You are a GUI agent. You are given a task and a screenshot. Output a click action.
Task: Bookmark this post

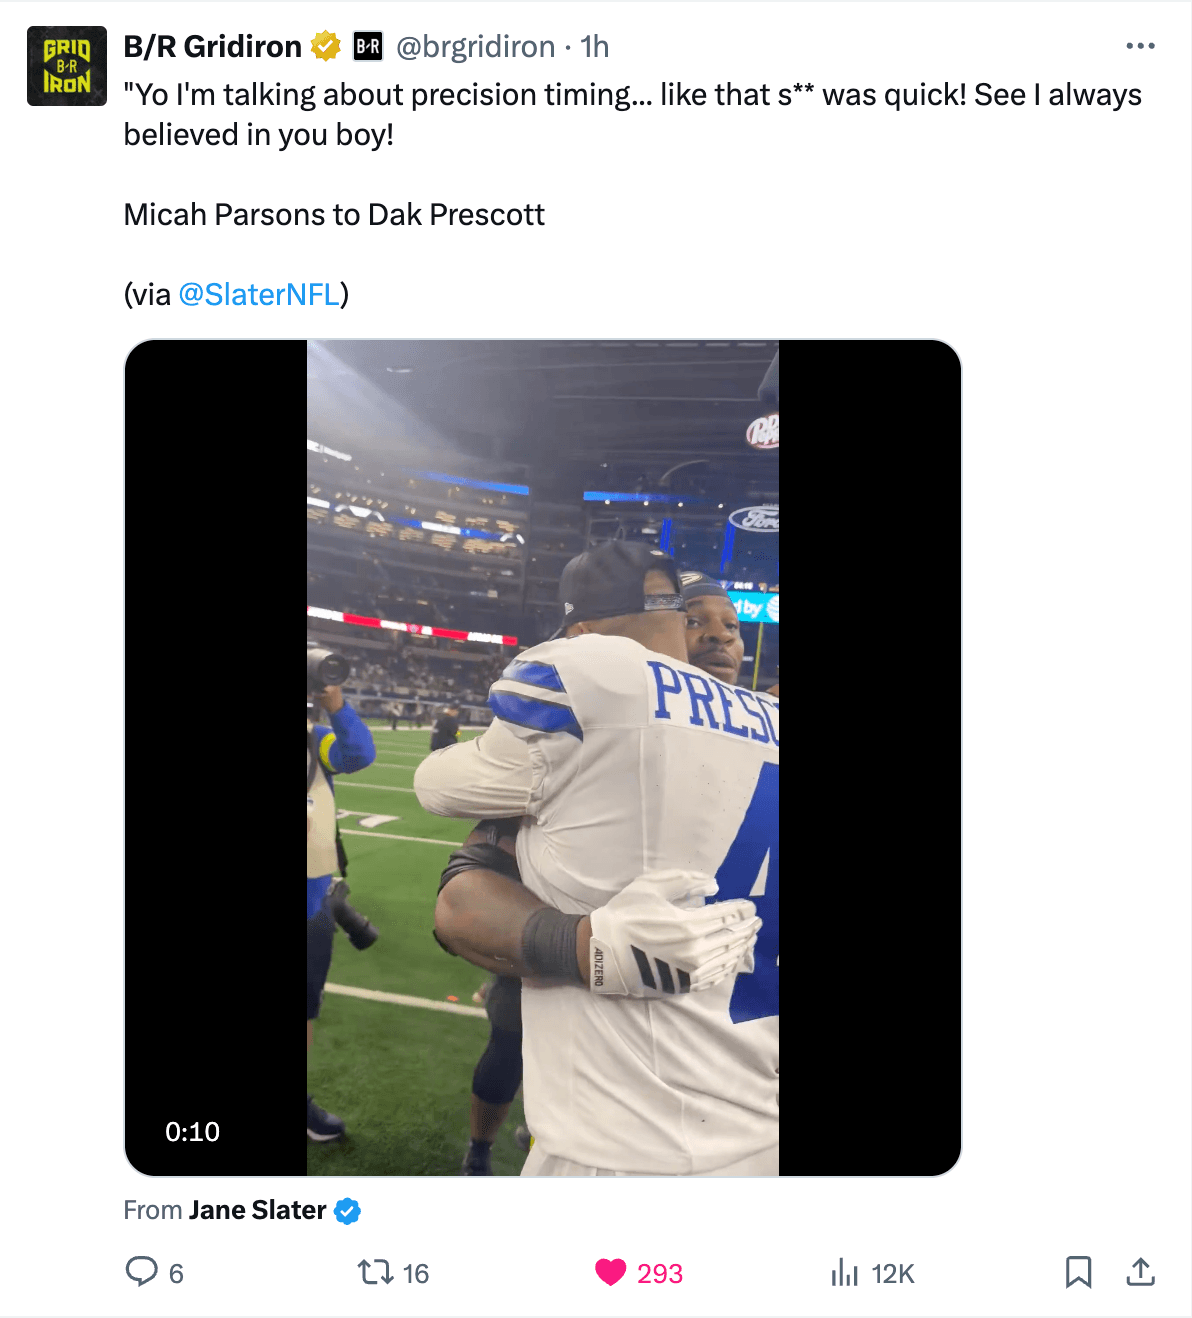(x=1078, y=1272)
